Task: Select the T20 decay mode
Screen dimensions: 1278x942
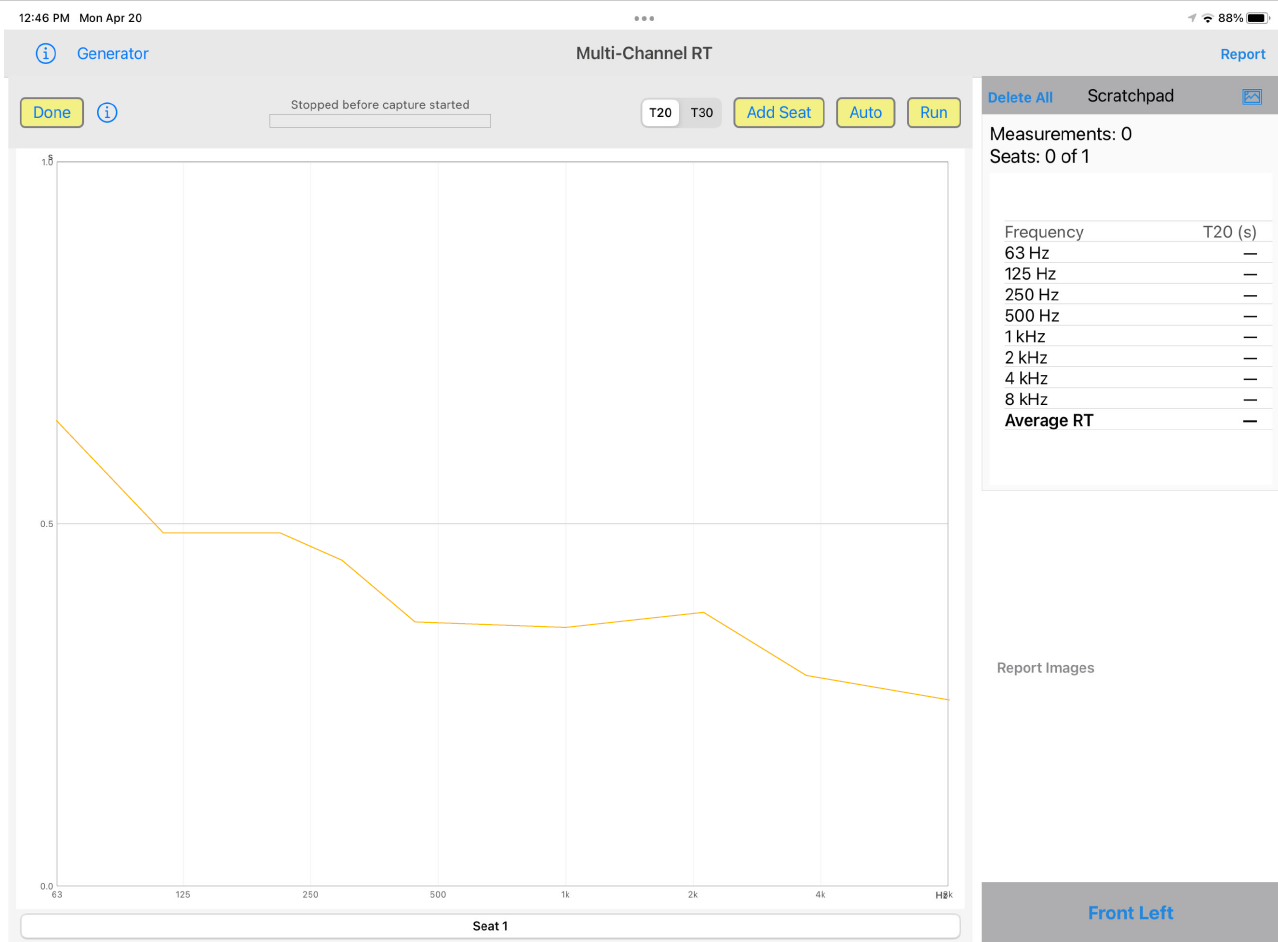Action: click(x=660, y=113)
